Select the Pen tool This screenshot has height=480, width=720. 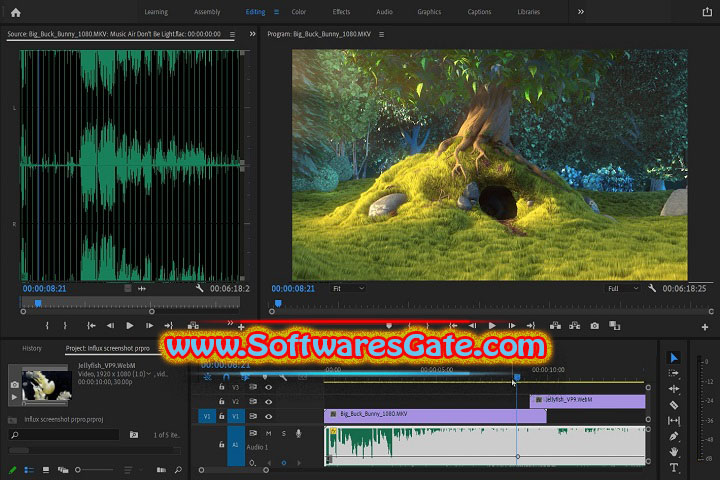point(674,436)
